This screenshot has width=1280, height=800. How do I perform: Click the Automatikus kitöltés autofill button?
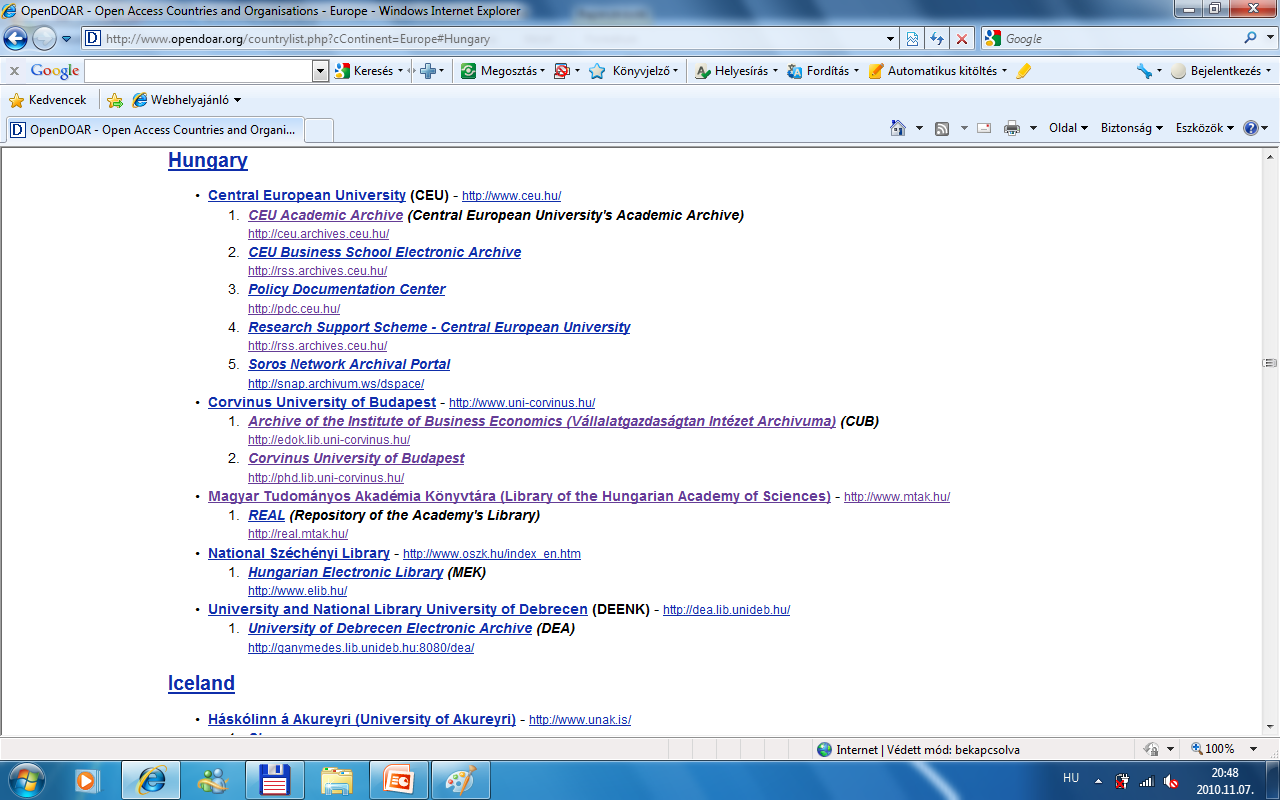tap(935, 71)
